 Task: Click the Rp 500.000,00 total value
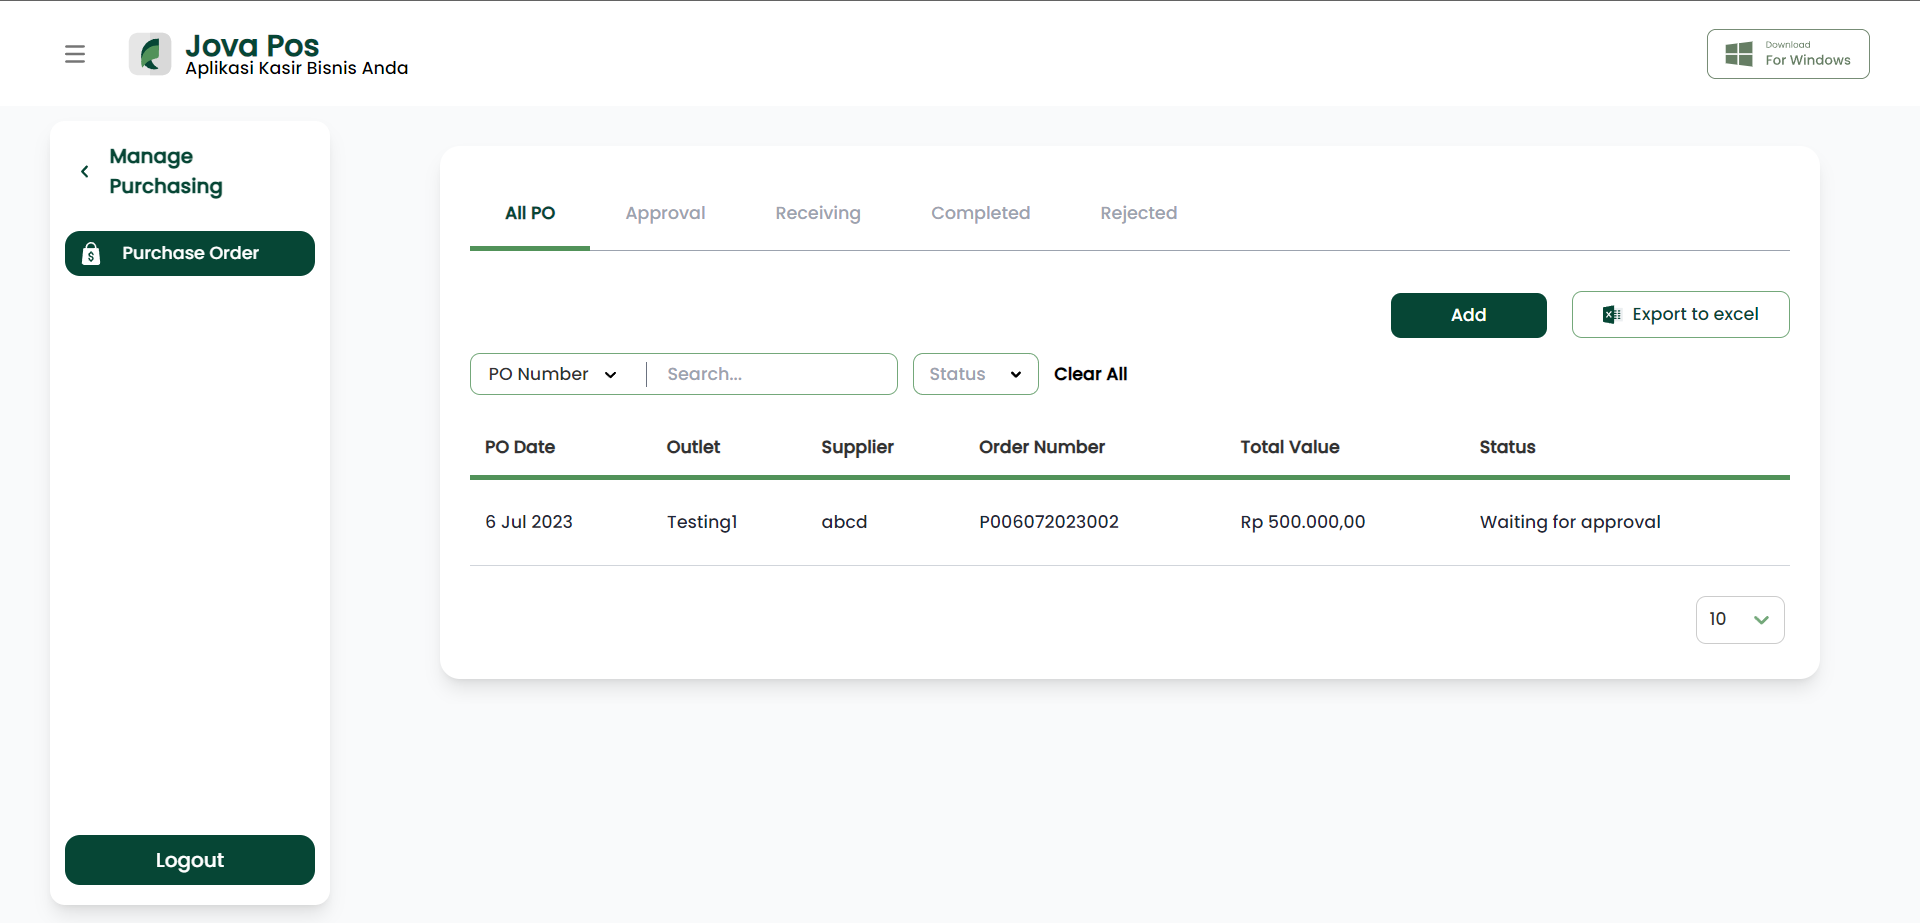pyautogui.click(x=1303, y=522)
